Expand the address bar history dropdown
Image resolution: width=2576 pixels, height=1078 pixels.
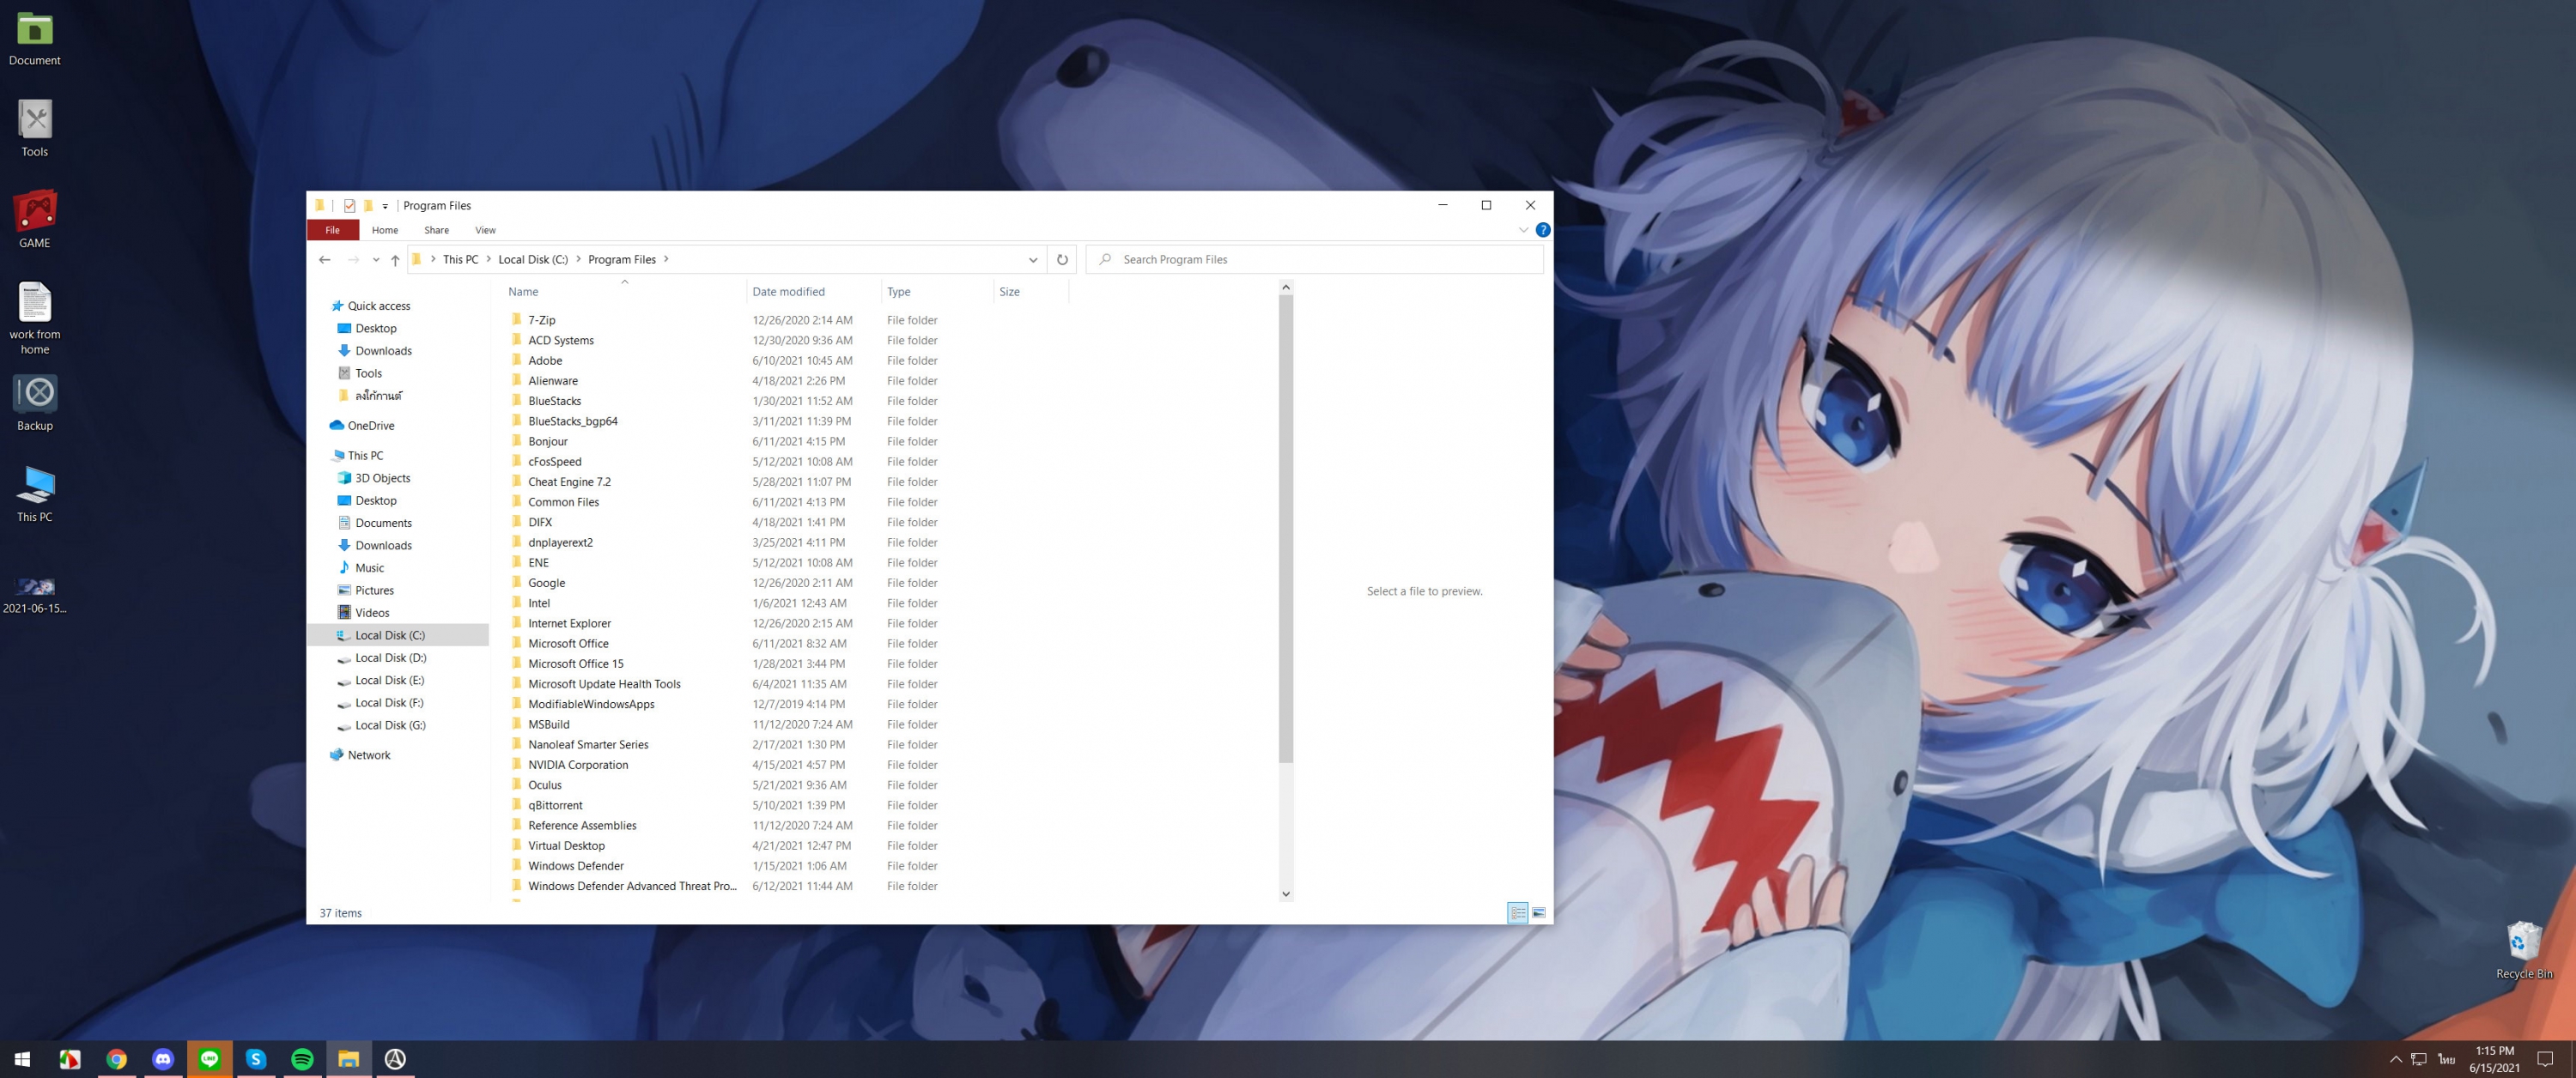(1033, 260)
